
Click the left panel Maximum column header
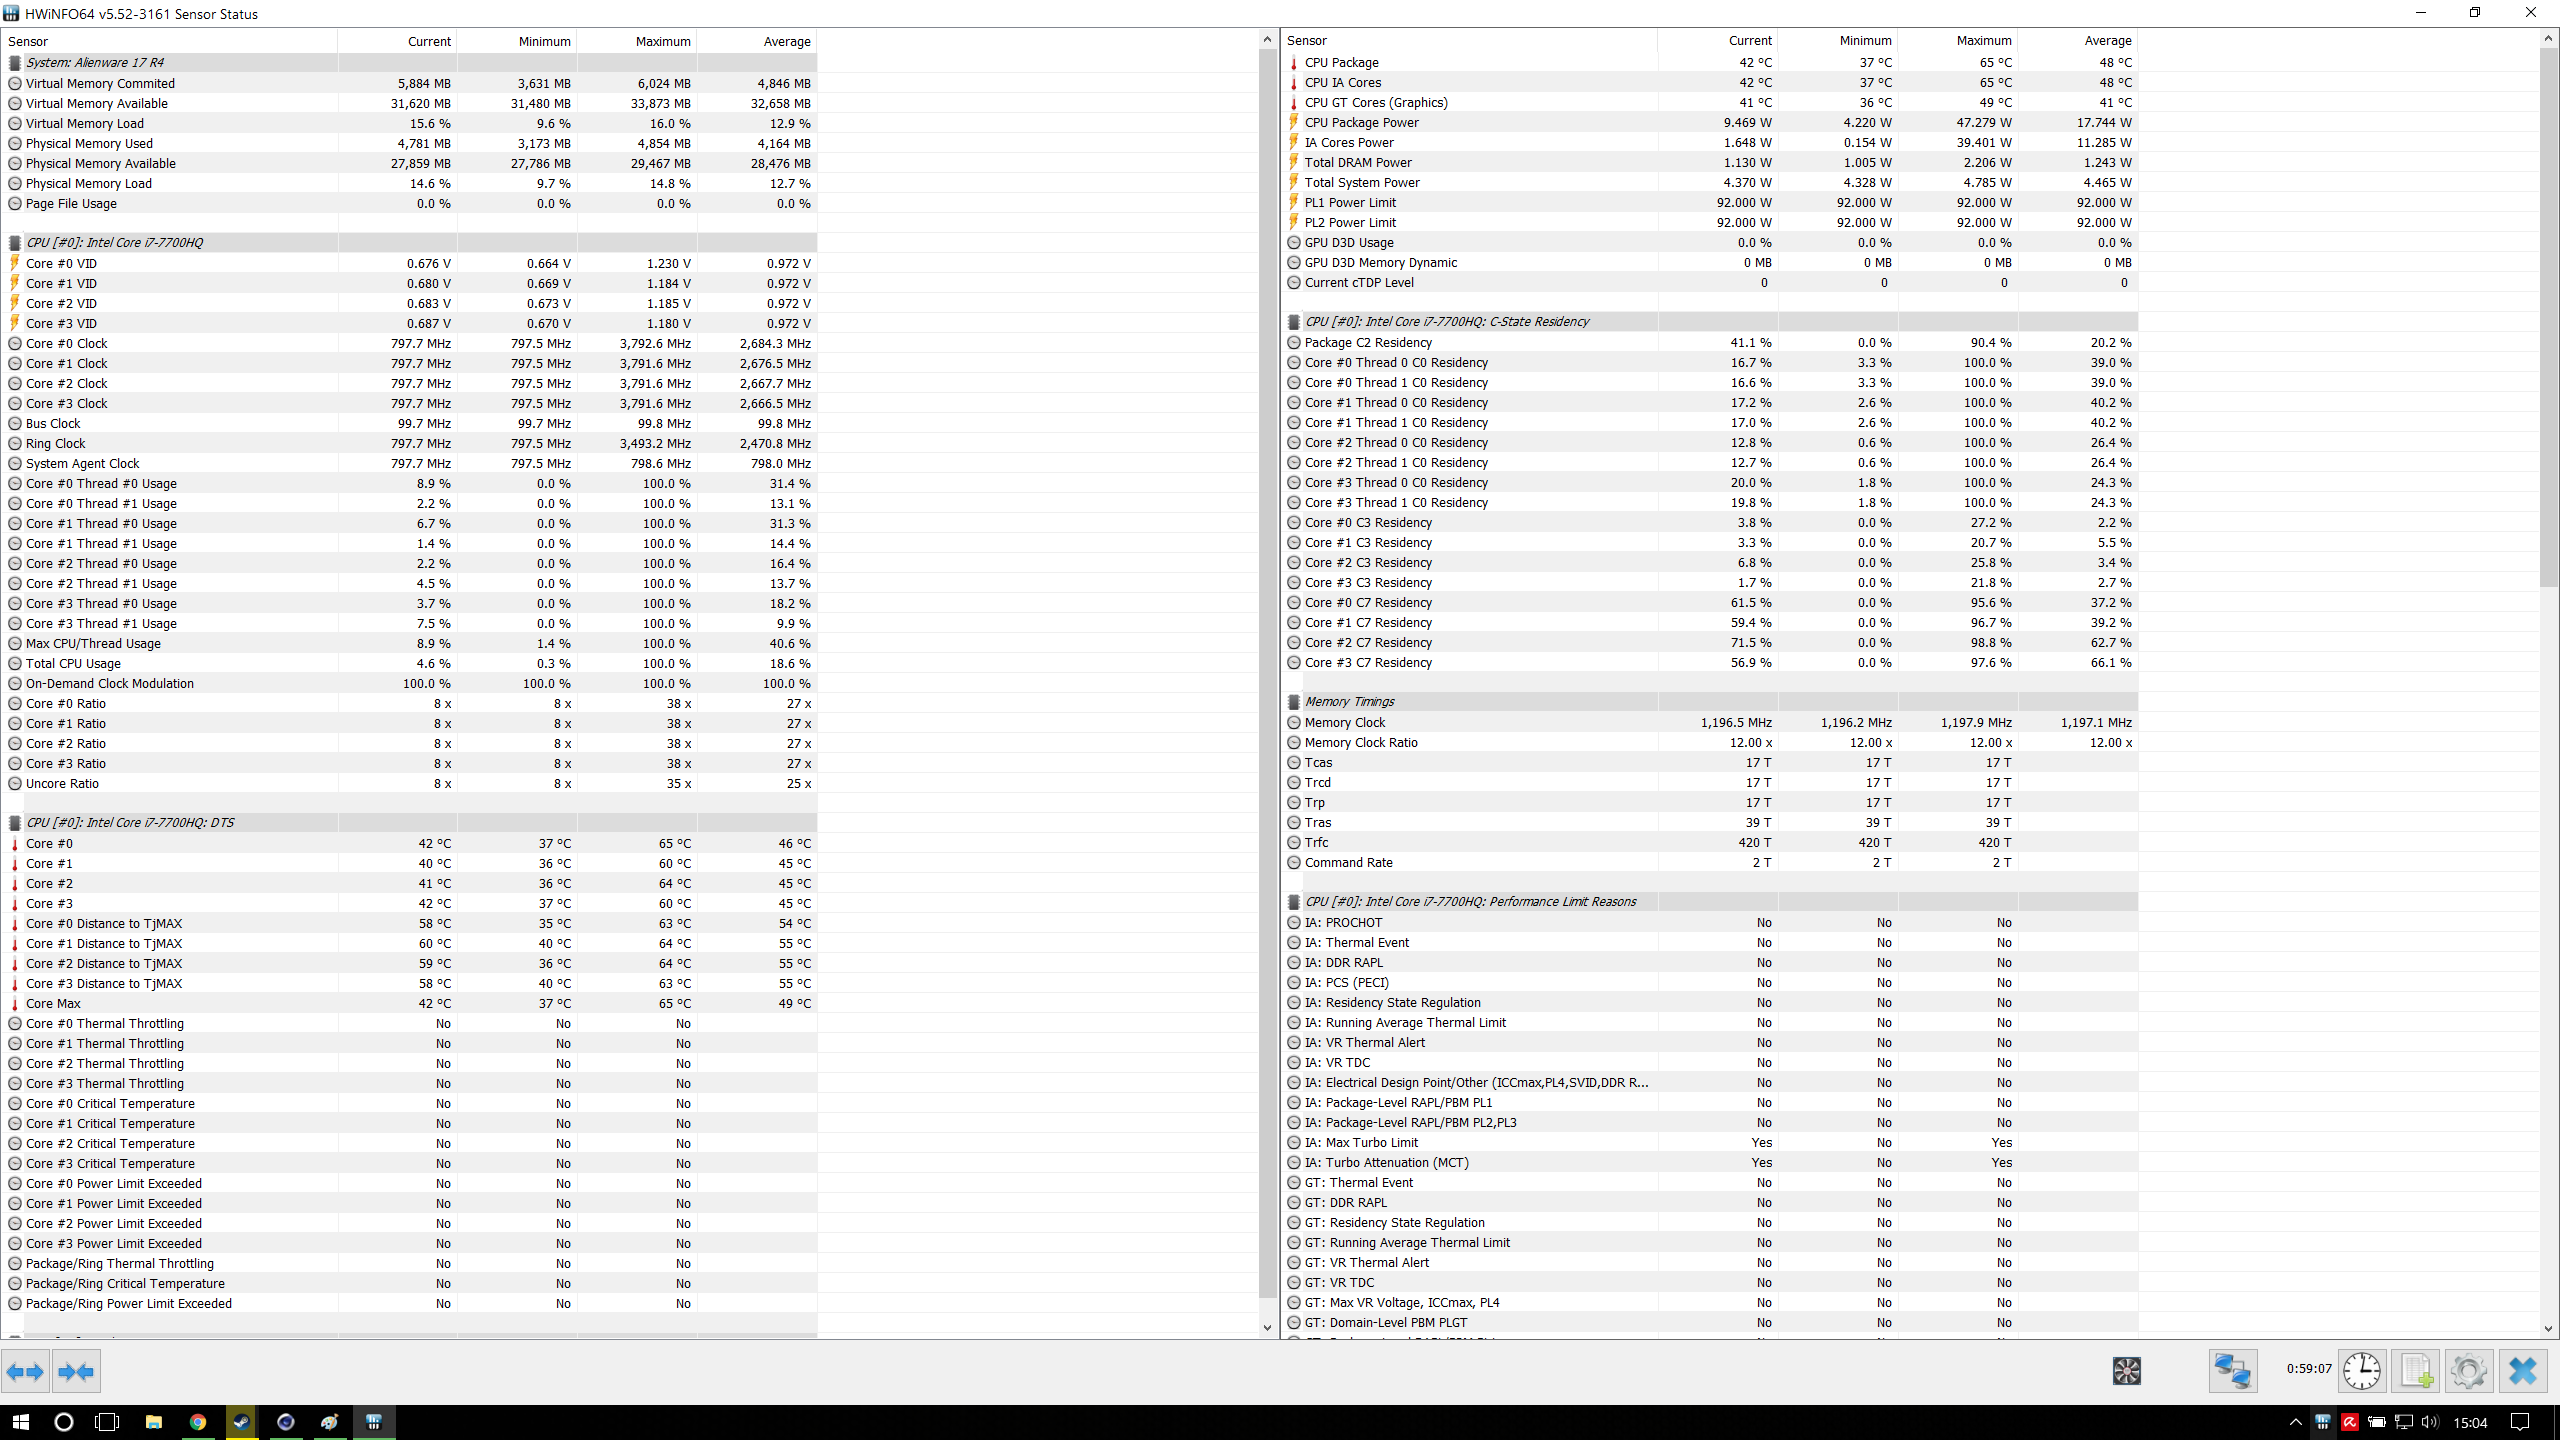(662, 41)
